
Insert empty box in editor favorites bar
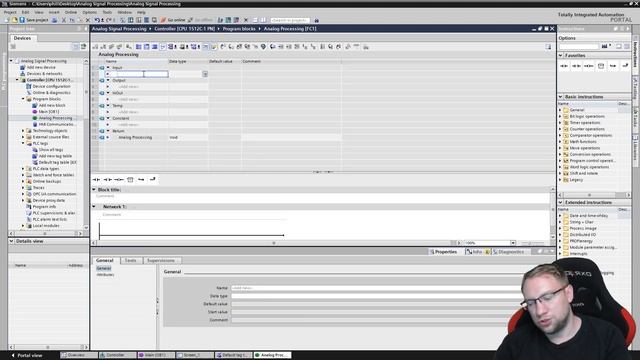(130, 180)
